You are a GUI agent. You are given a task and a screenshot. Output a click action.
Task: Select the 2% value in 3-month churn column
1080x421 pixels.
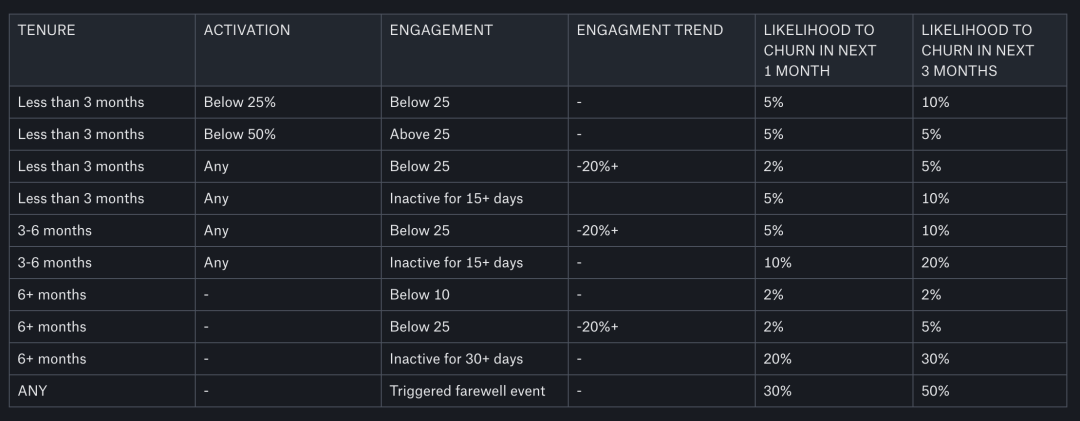pyautogui.click(x=931, y=294)
